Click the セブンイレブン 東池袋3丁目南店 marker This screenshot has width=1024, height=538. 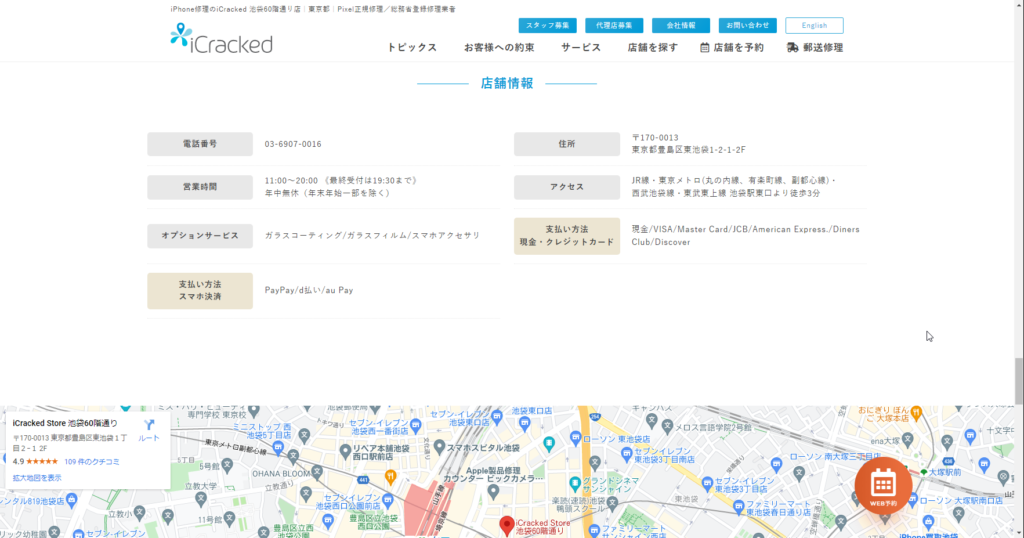(626, 453)
